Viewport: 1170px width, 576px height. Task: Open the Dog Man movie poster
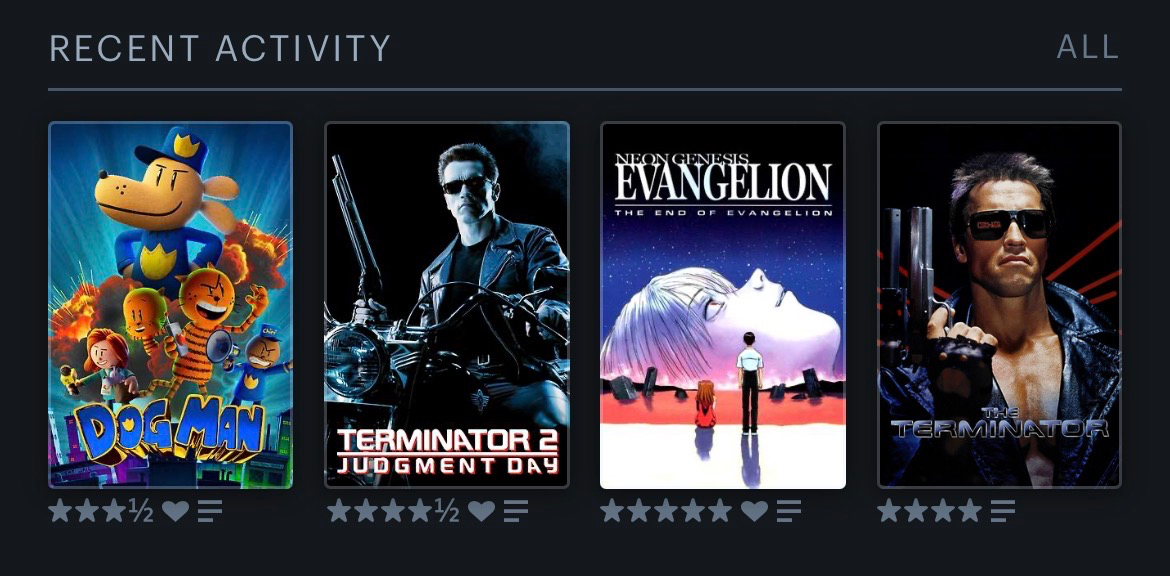pos(170,305)
